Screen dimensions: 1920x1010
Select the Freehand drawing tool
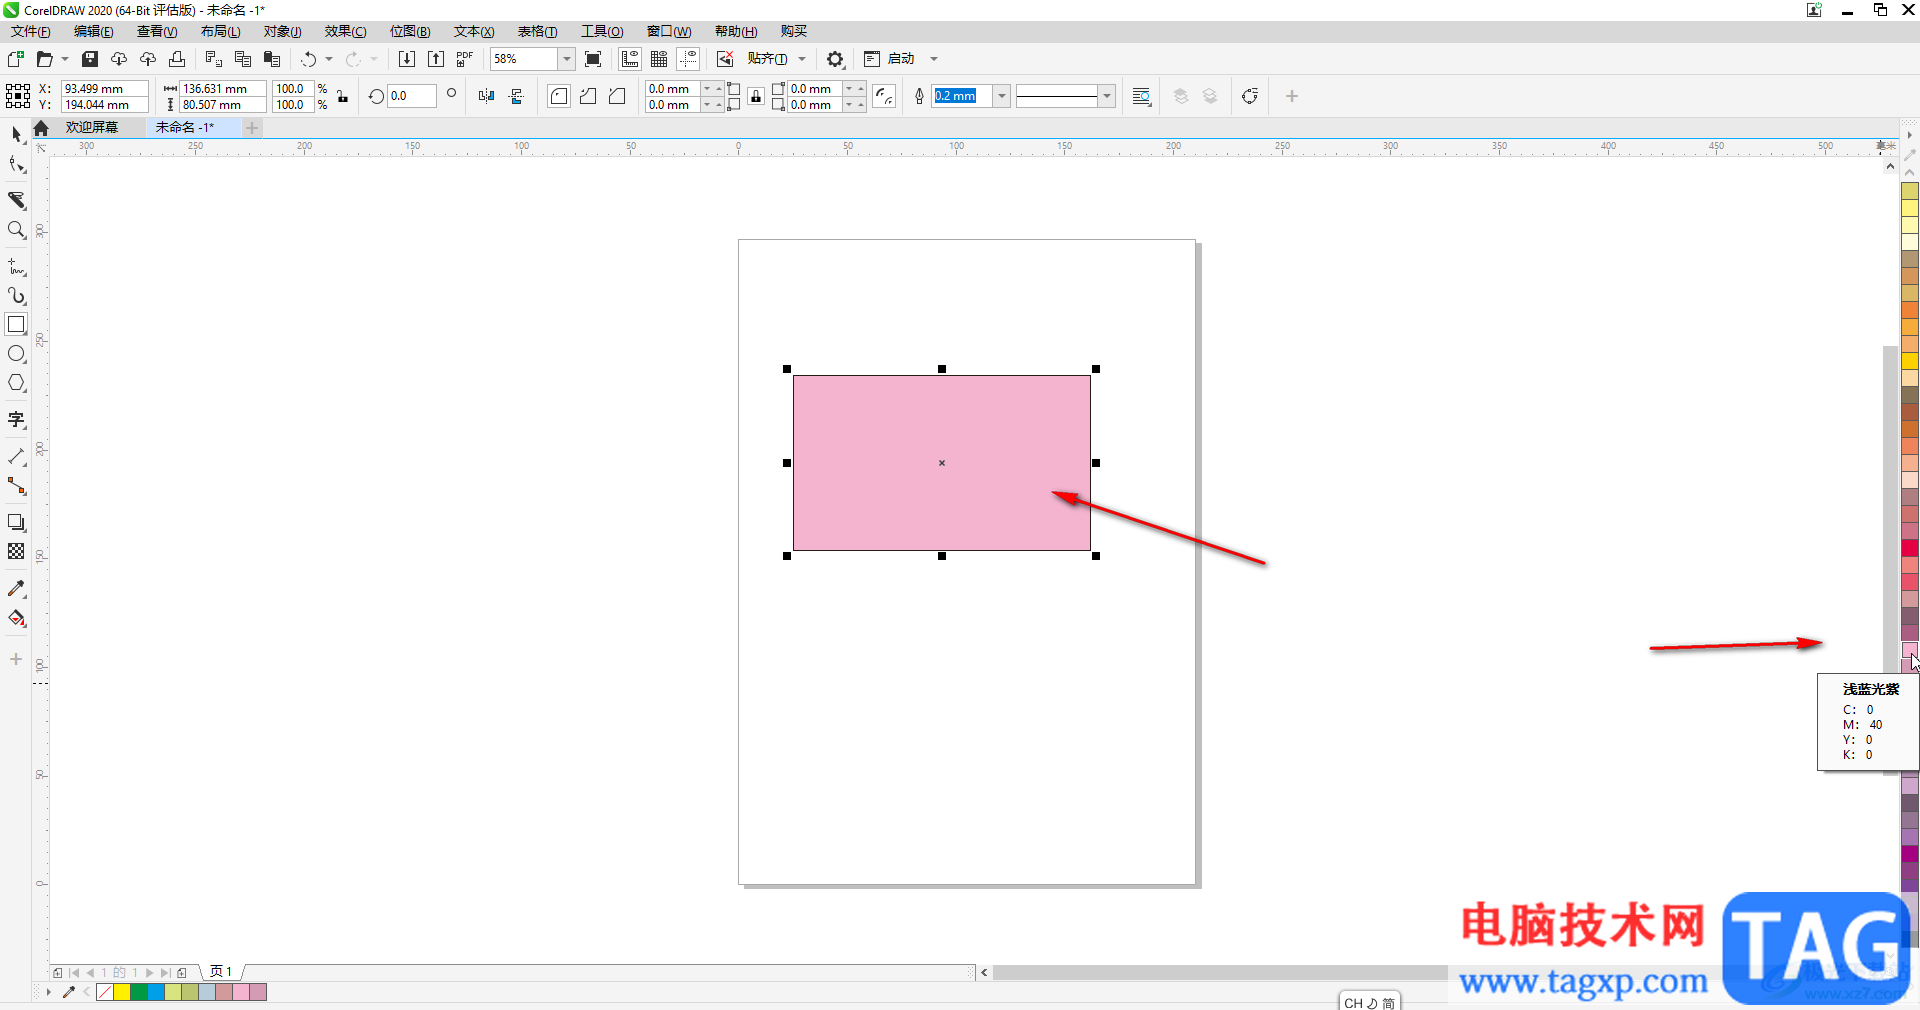16,267
